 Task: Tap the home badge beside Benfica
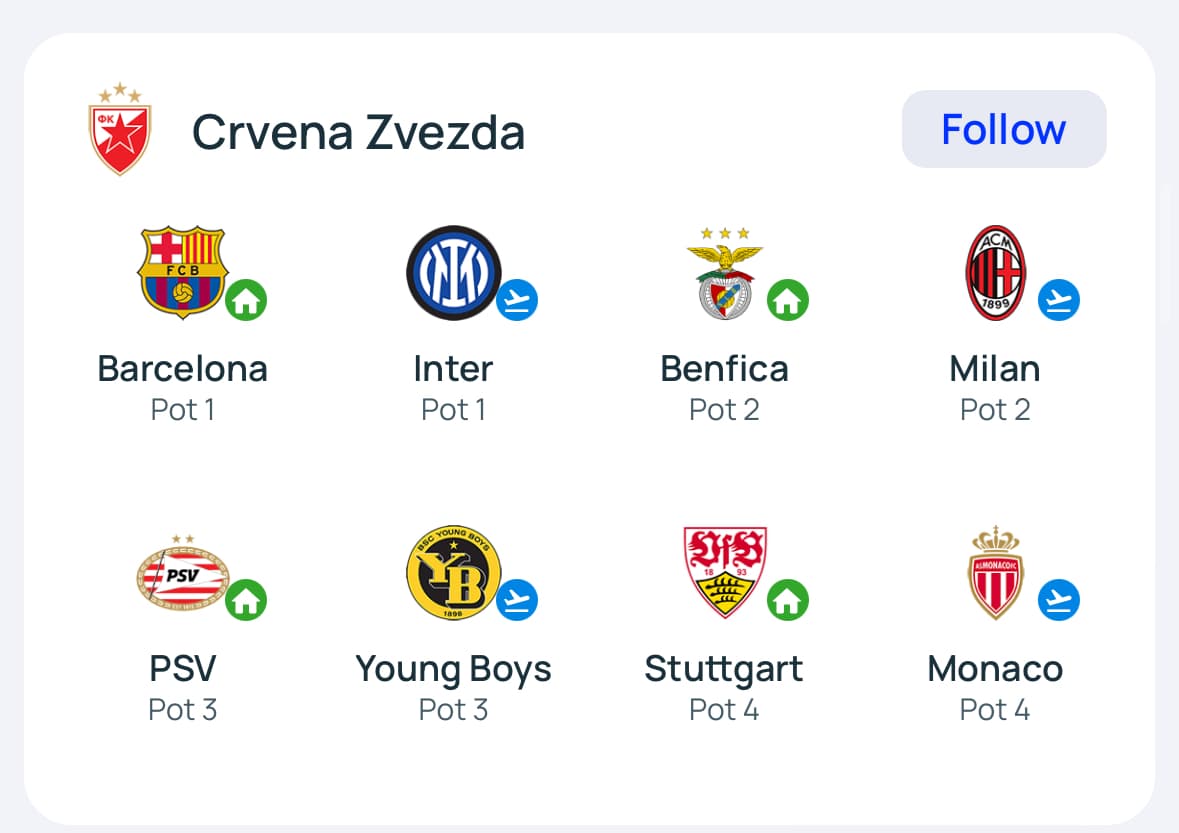788,300
